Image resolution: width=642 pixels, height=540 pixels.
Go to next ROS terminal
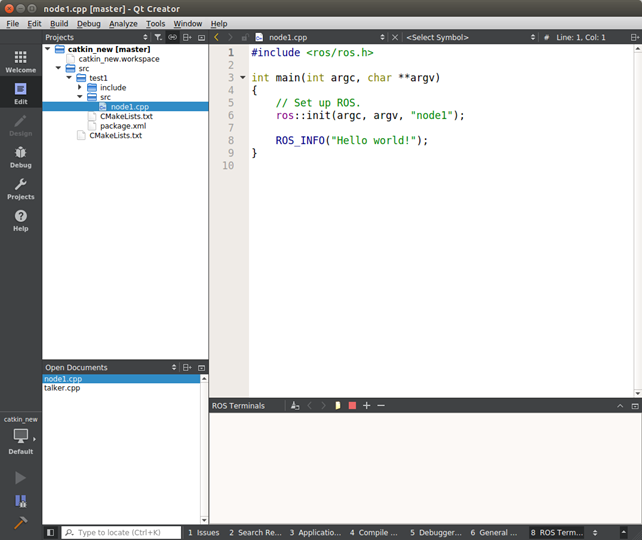coord(323,405)
